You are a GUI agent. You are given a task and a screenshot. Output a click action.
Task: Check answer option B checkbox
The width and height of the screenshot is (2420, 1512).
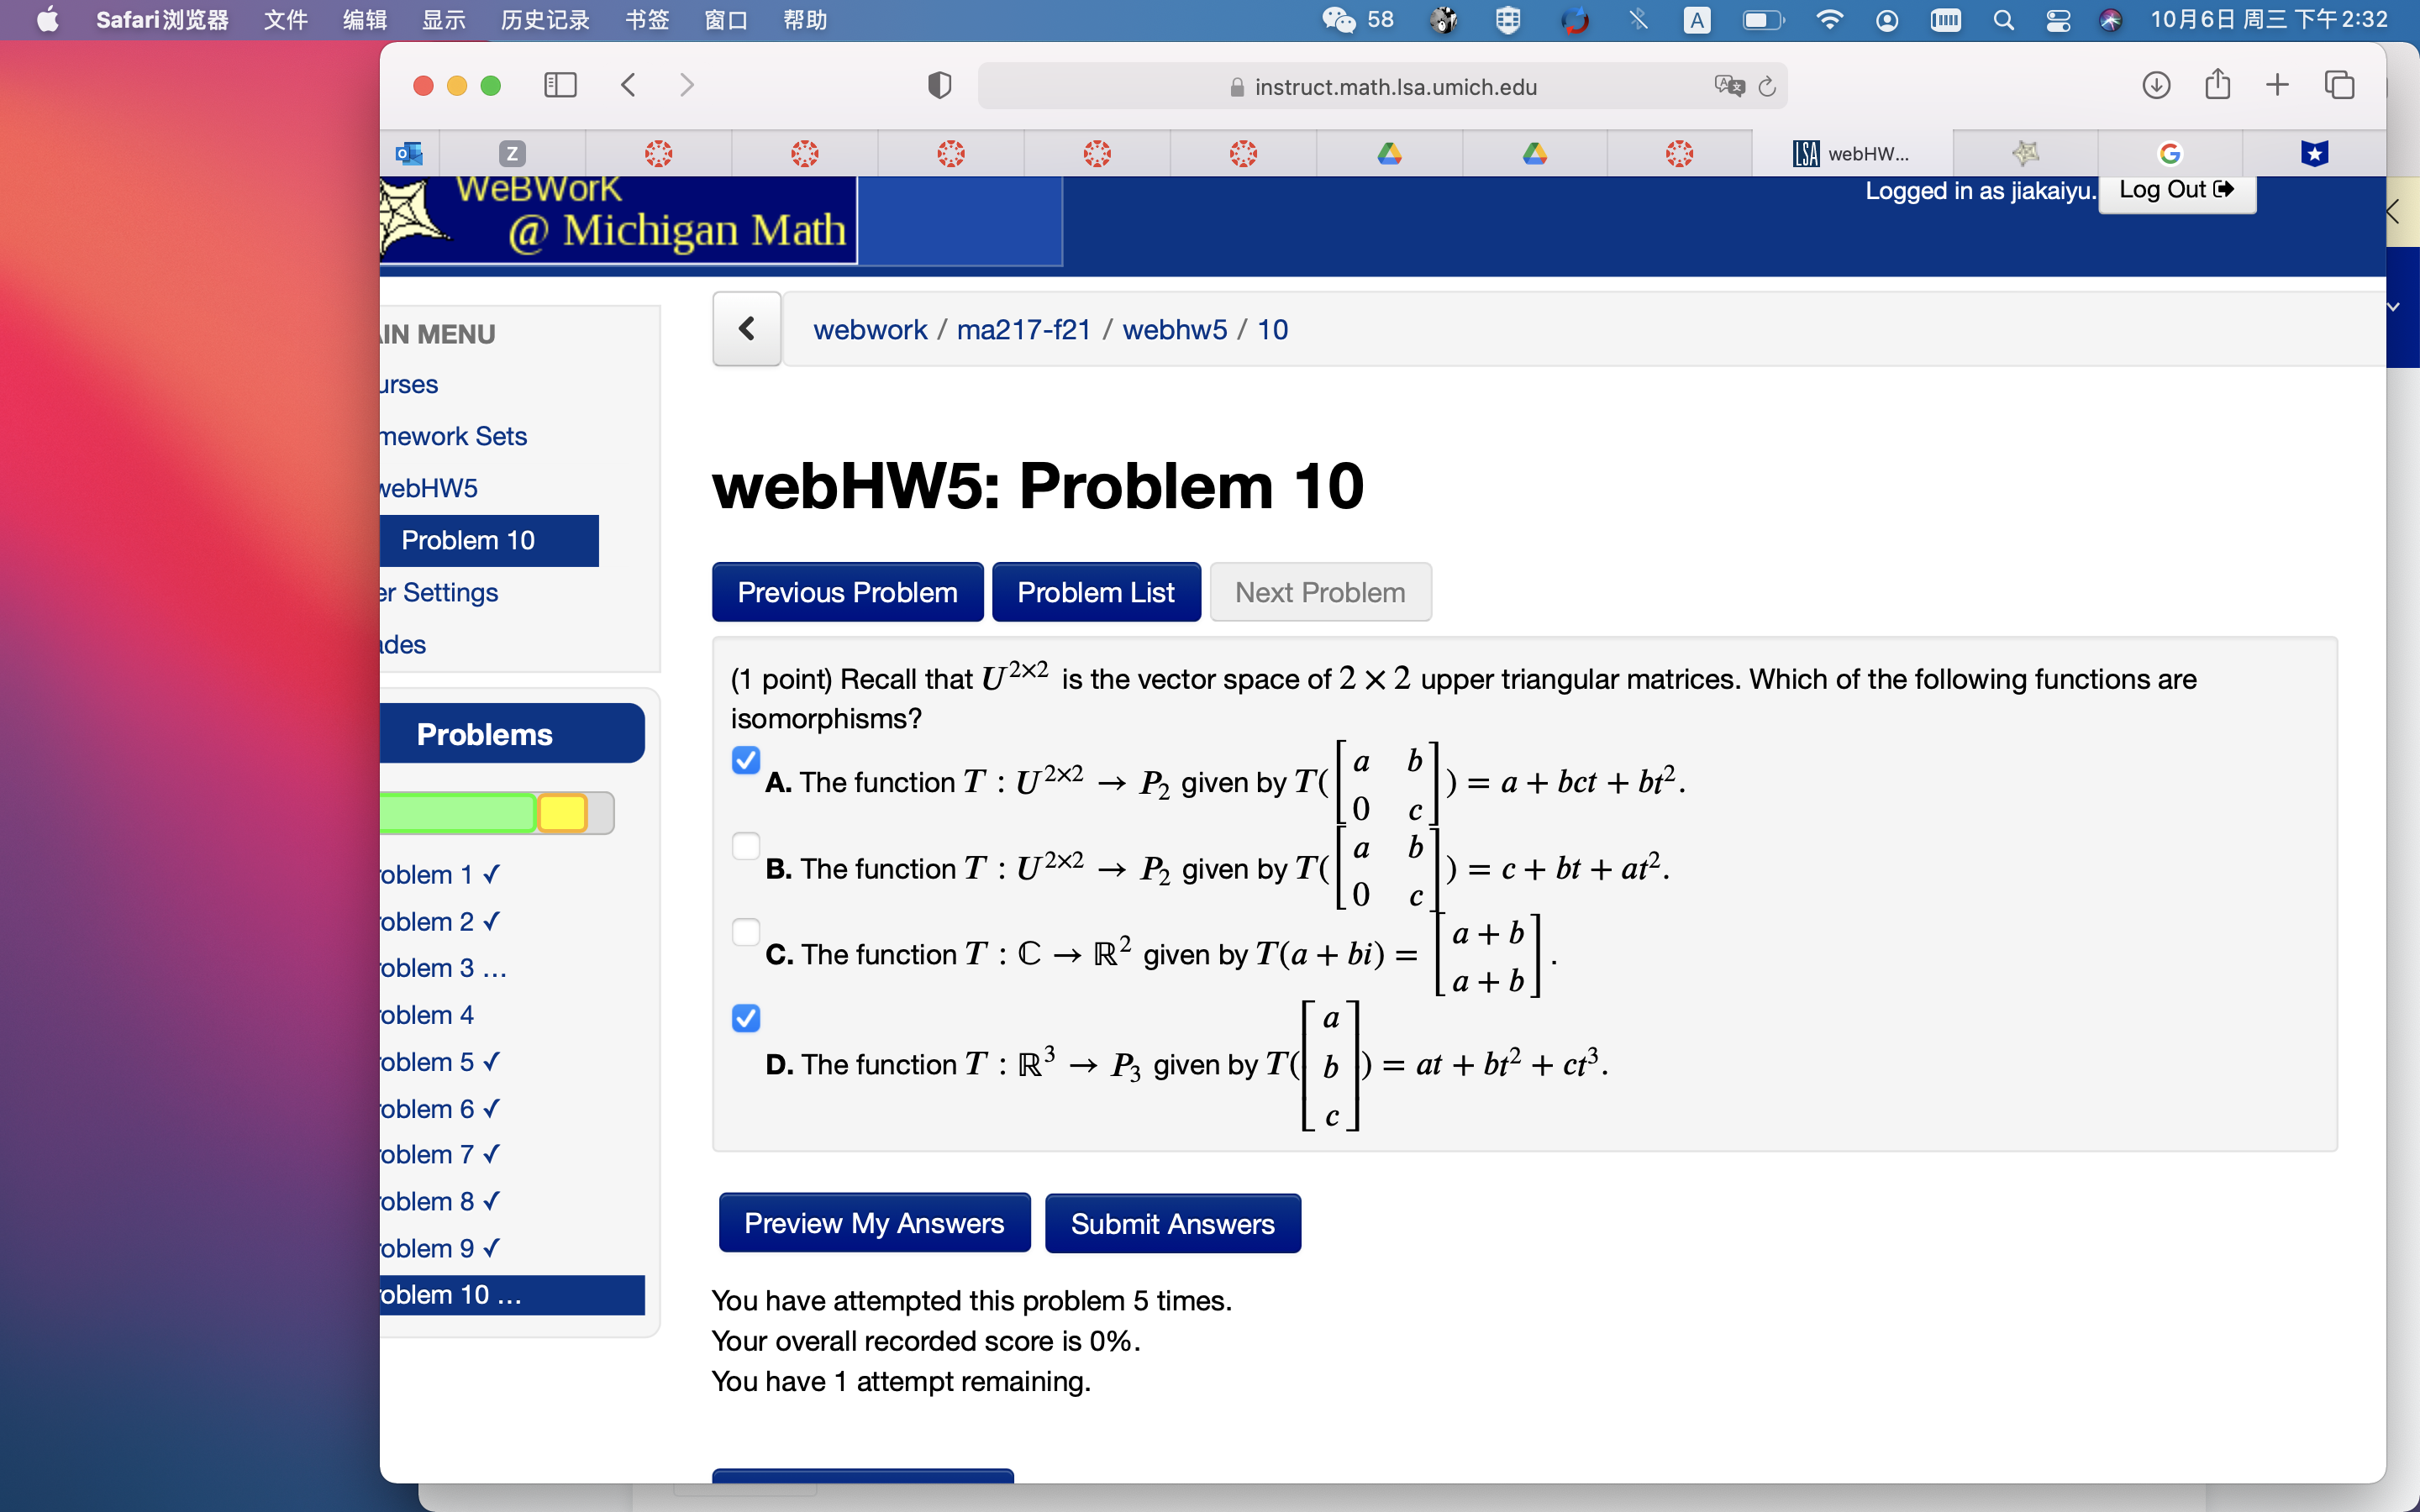746,847
